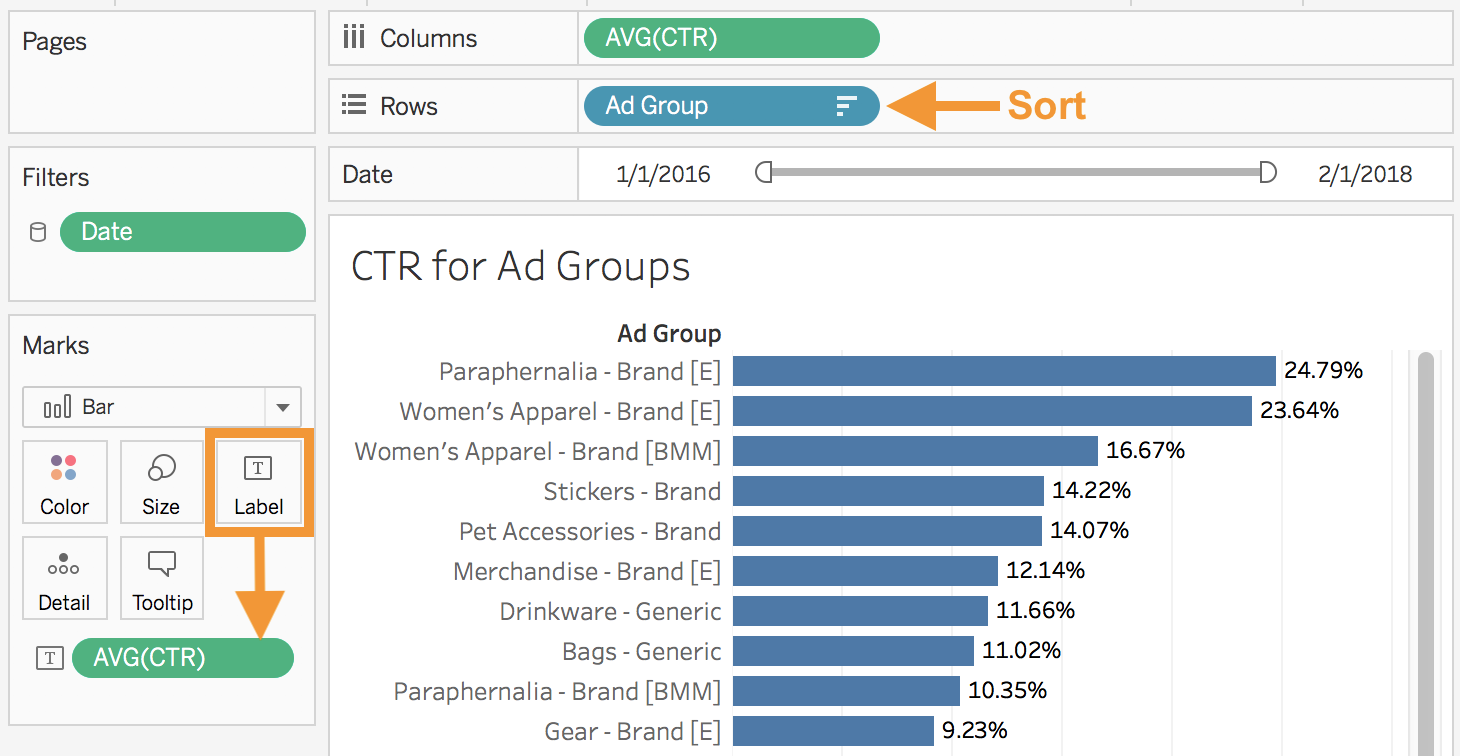Screen dimensions: 1460x756
Task: Open the Size marks card
Action: tap(161, 482)
